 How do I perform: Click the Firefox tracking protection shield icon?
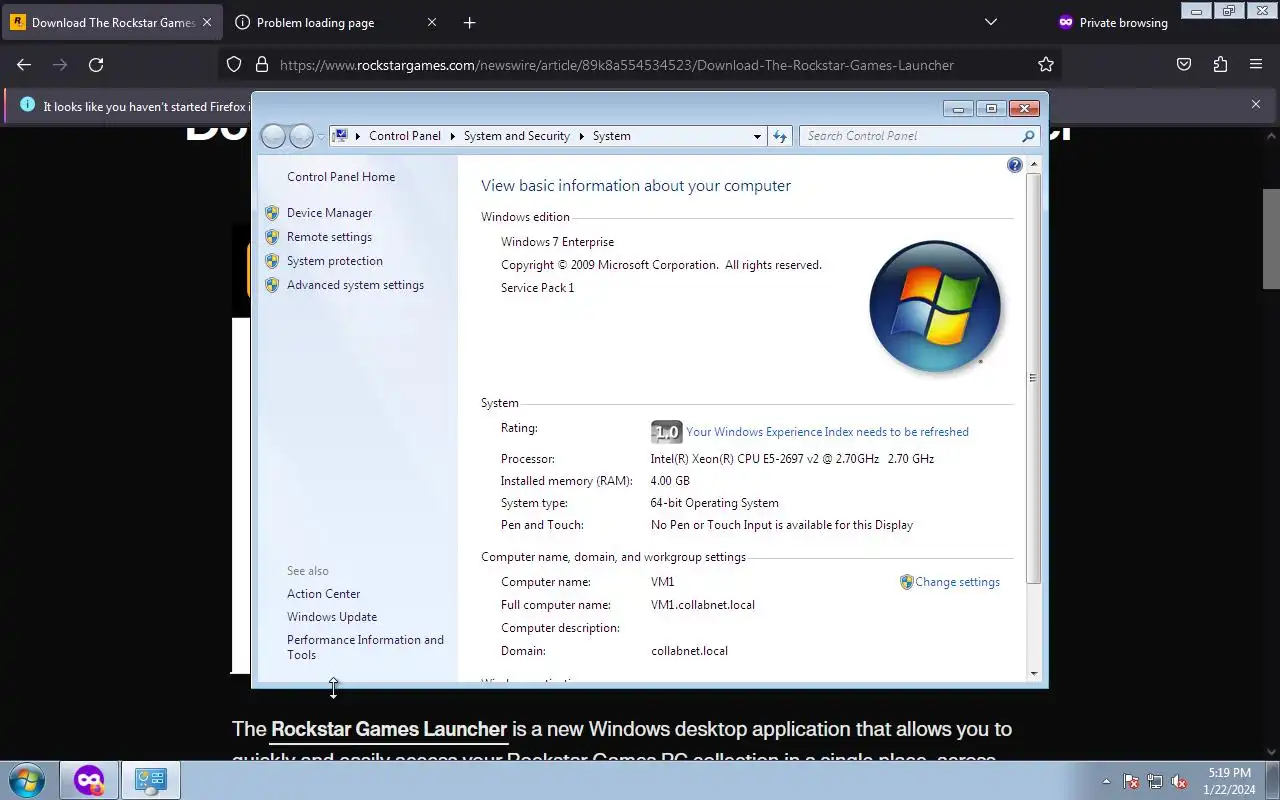pos(234,65)
